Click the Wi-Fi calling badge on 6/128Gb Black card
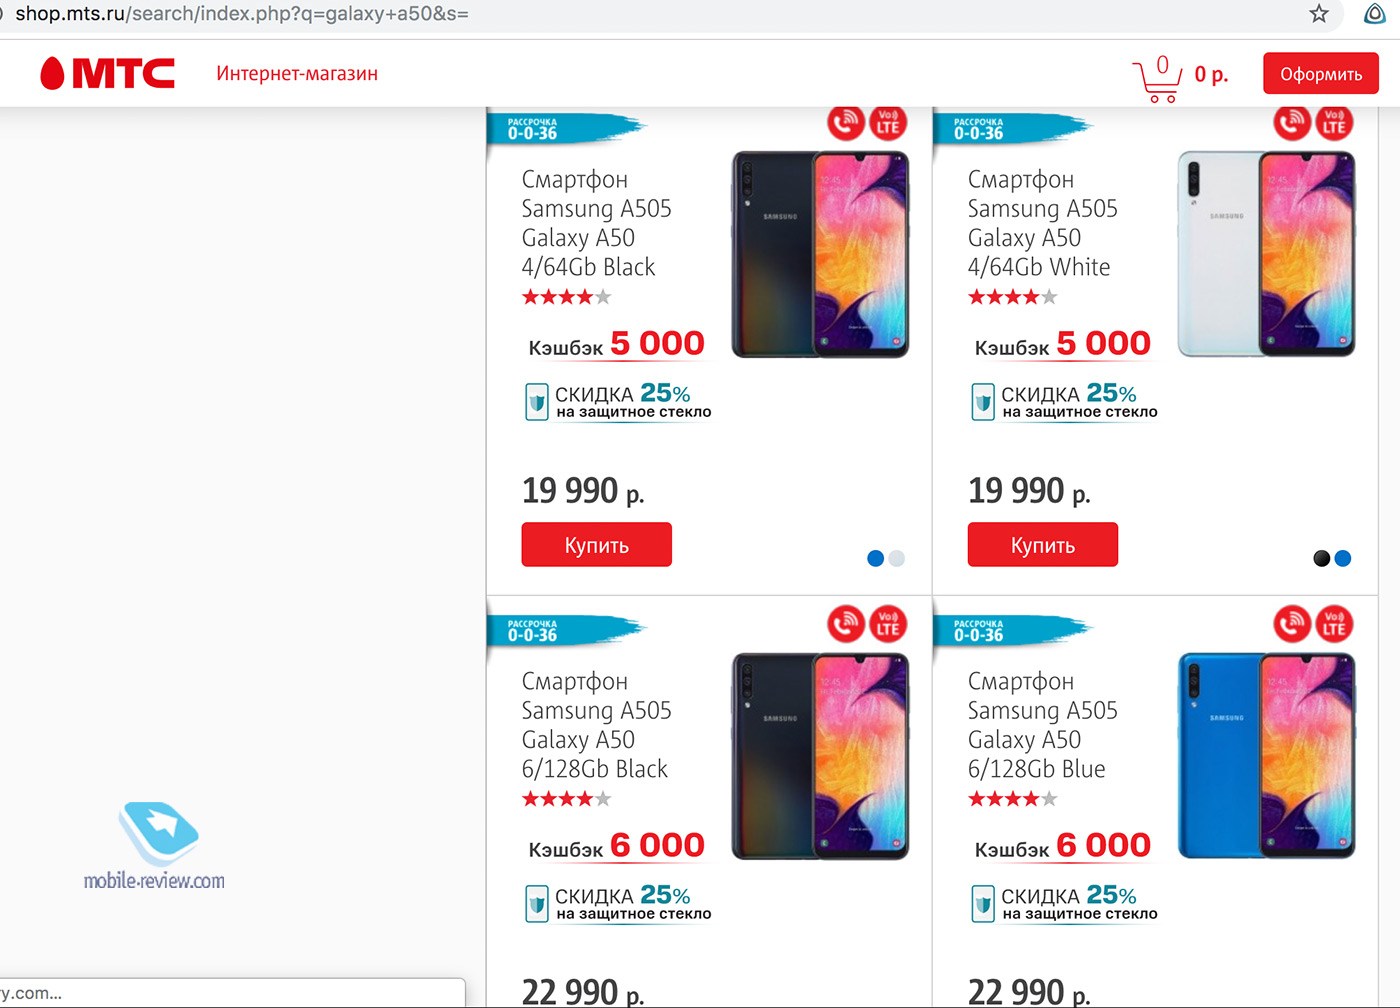The width and height of the screenshot is (1400, 1008). [845, 624]
